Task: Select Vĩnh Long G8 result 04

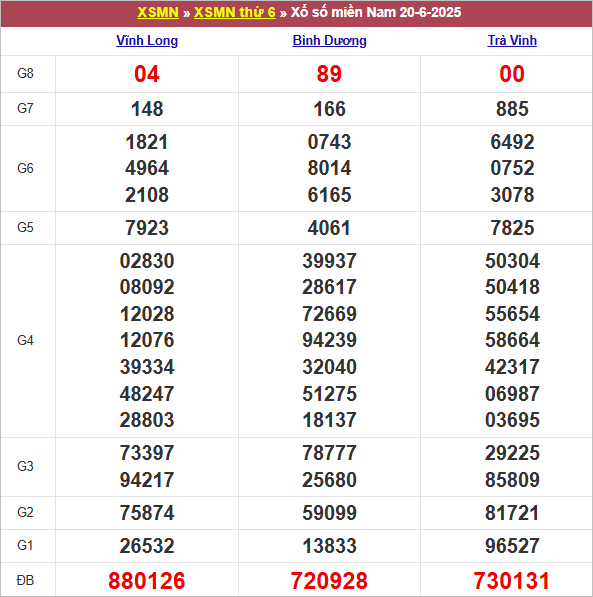Action: [147, 74]
